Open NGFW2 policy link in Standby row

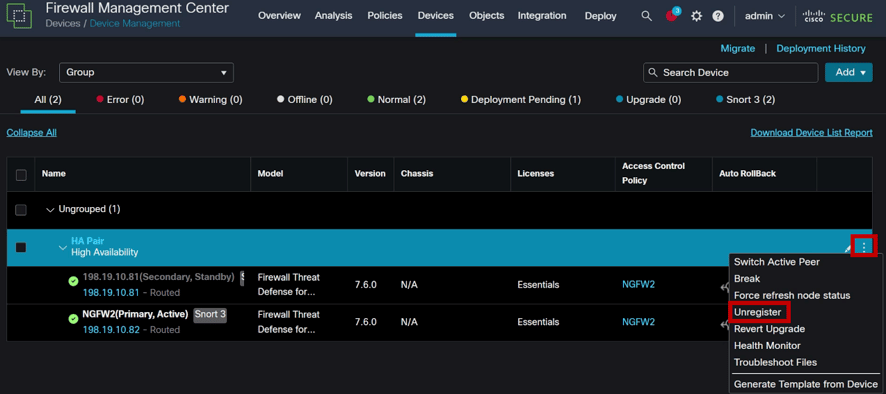click(x=638, y=284)
